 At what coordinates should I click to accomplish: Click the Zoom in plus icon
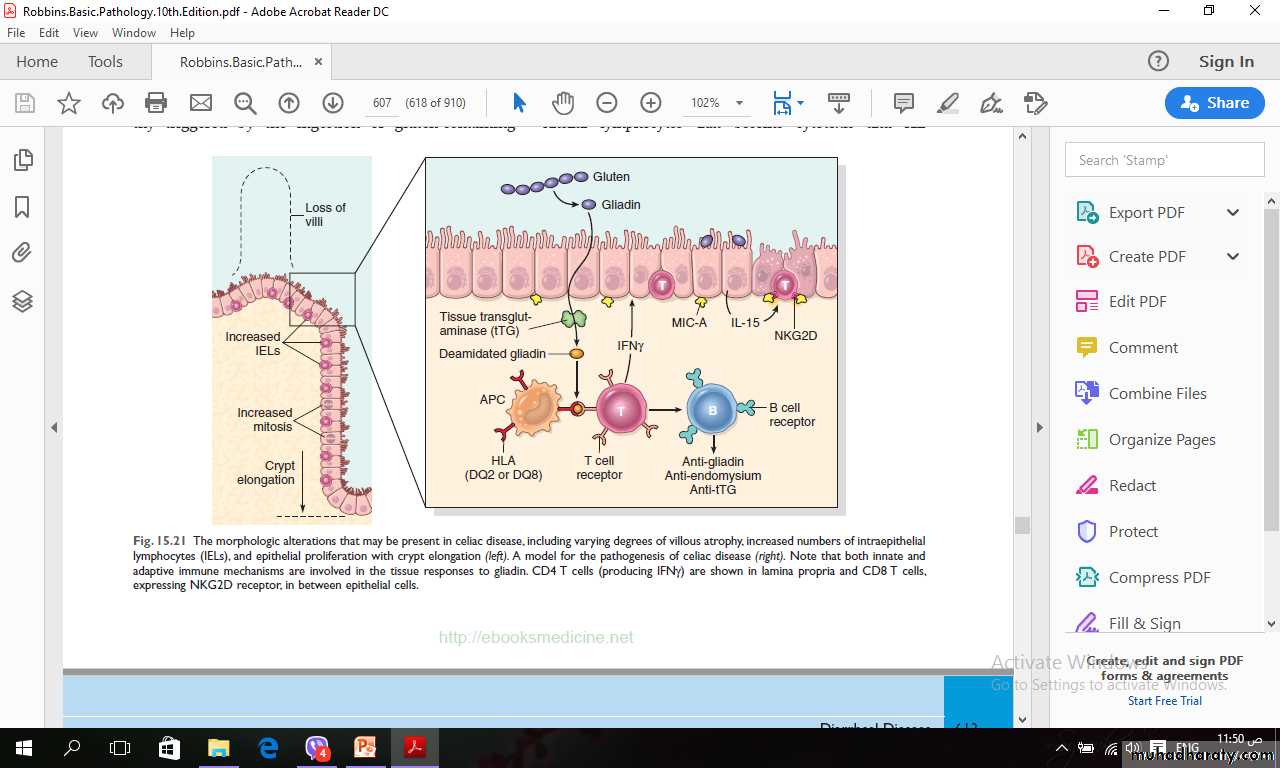tap(651, 103)
